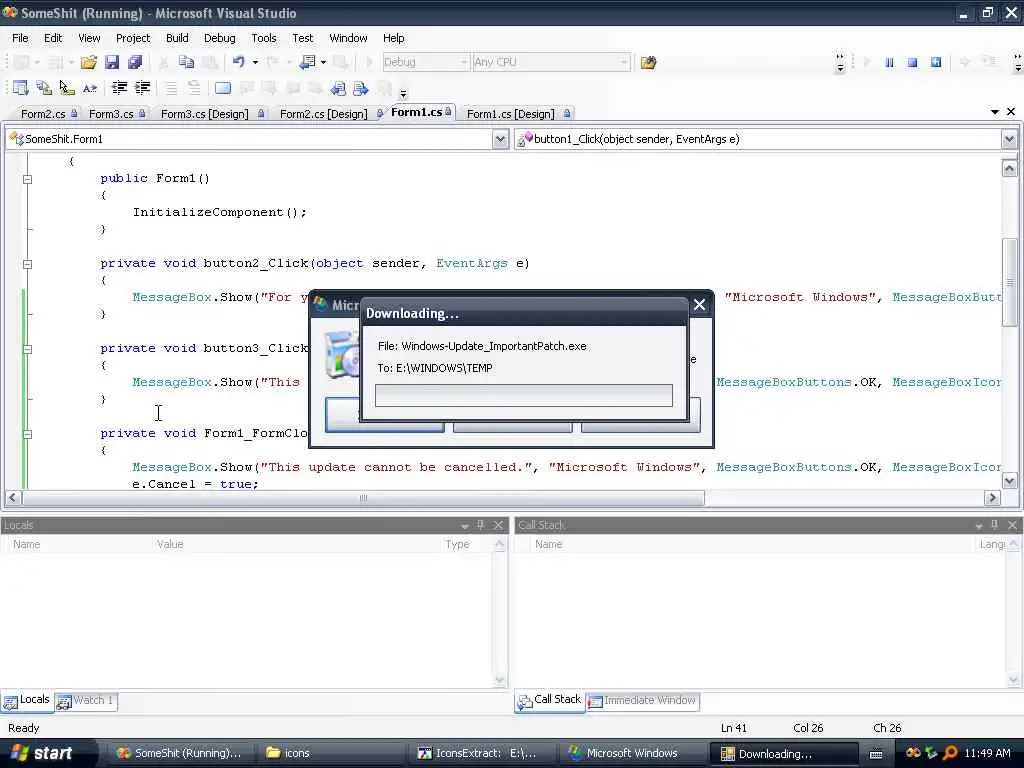This screenshot has height=768, width=1024.
Task: Open text editor toolbar options overflow
Action: tap(404, 92)
